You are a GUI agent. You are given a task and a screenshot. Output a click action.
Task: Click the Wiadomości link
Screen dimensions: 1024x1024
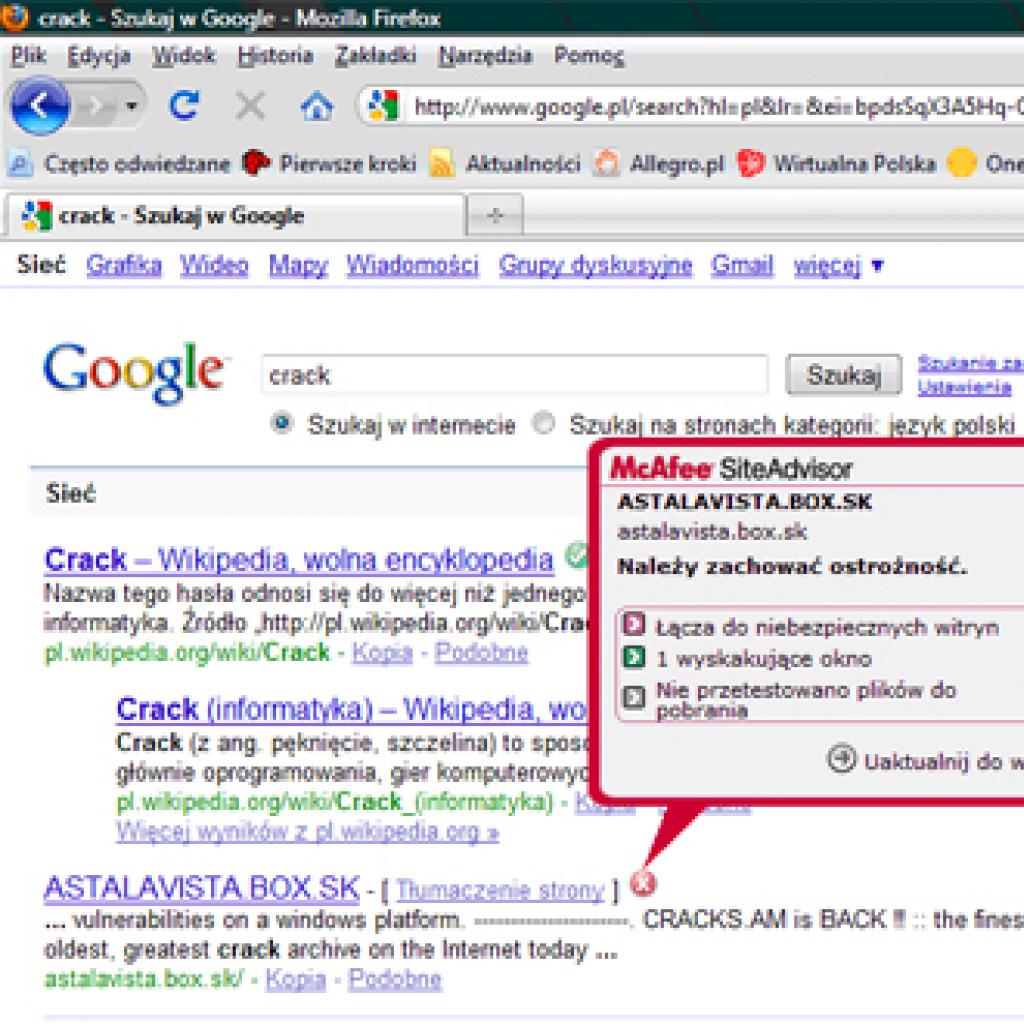[x=412, y=265]
